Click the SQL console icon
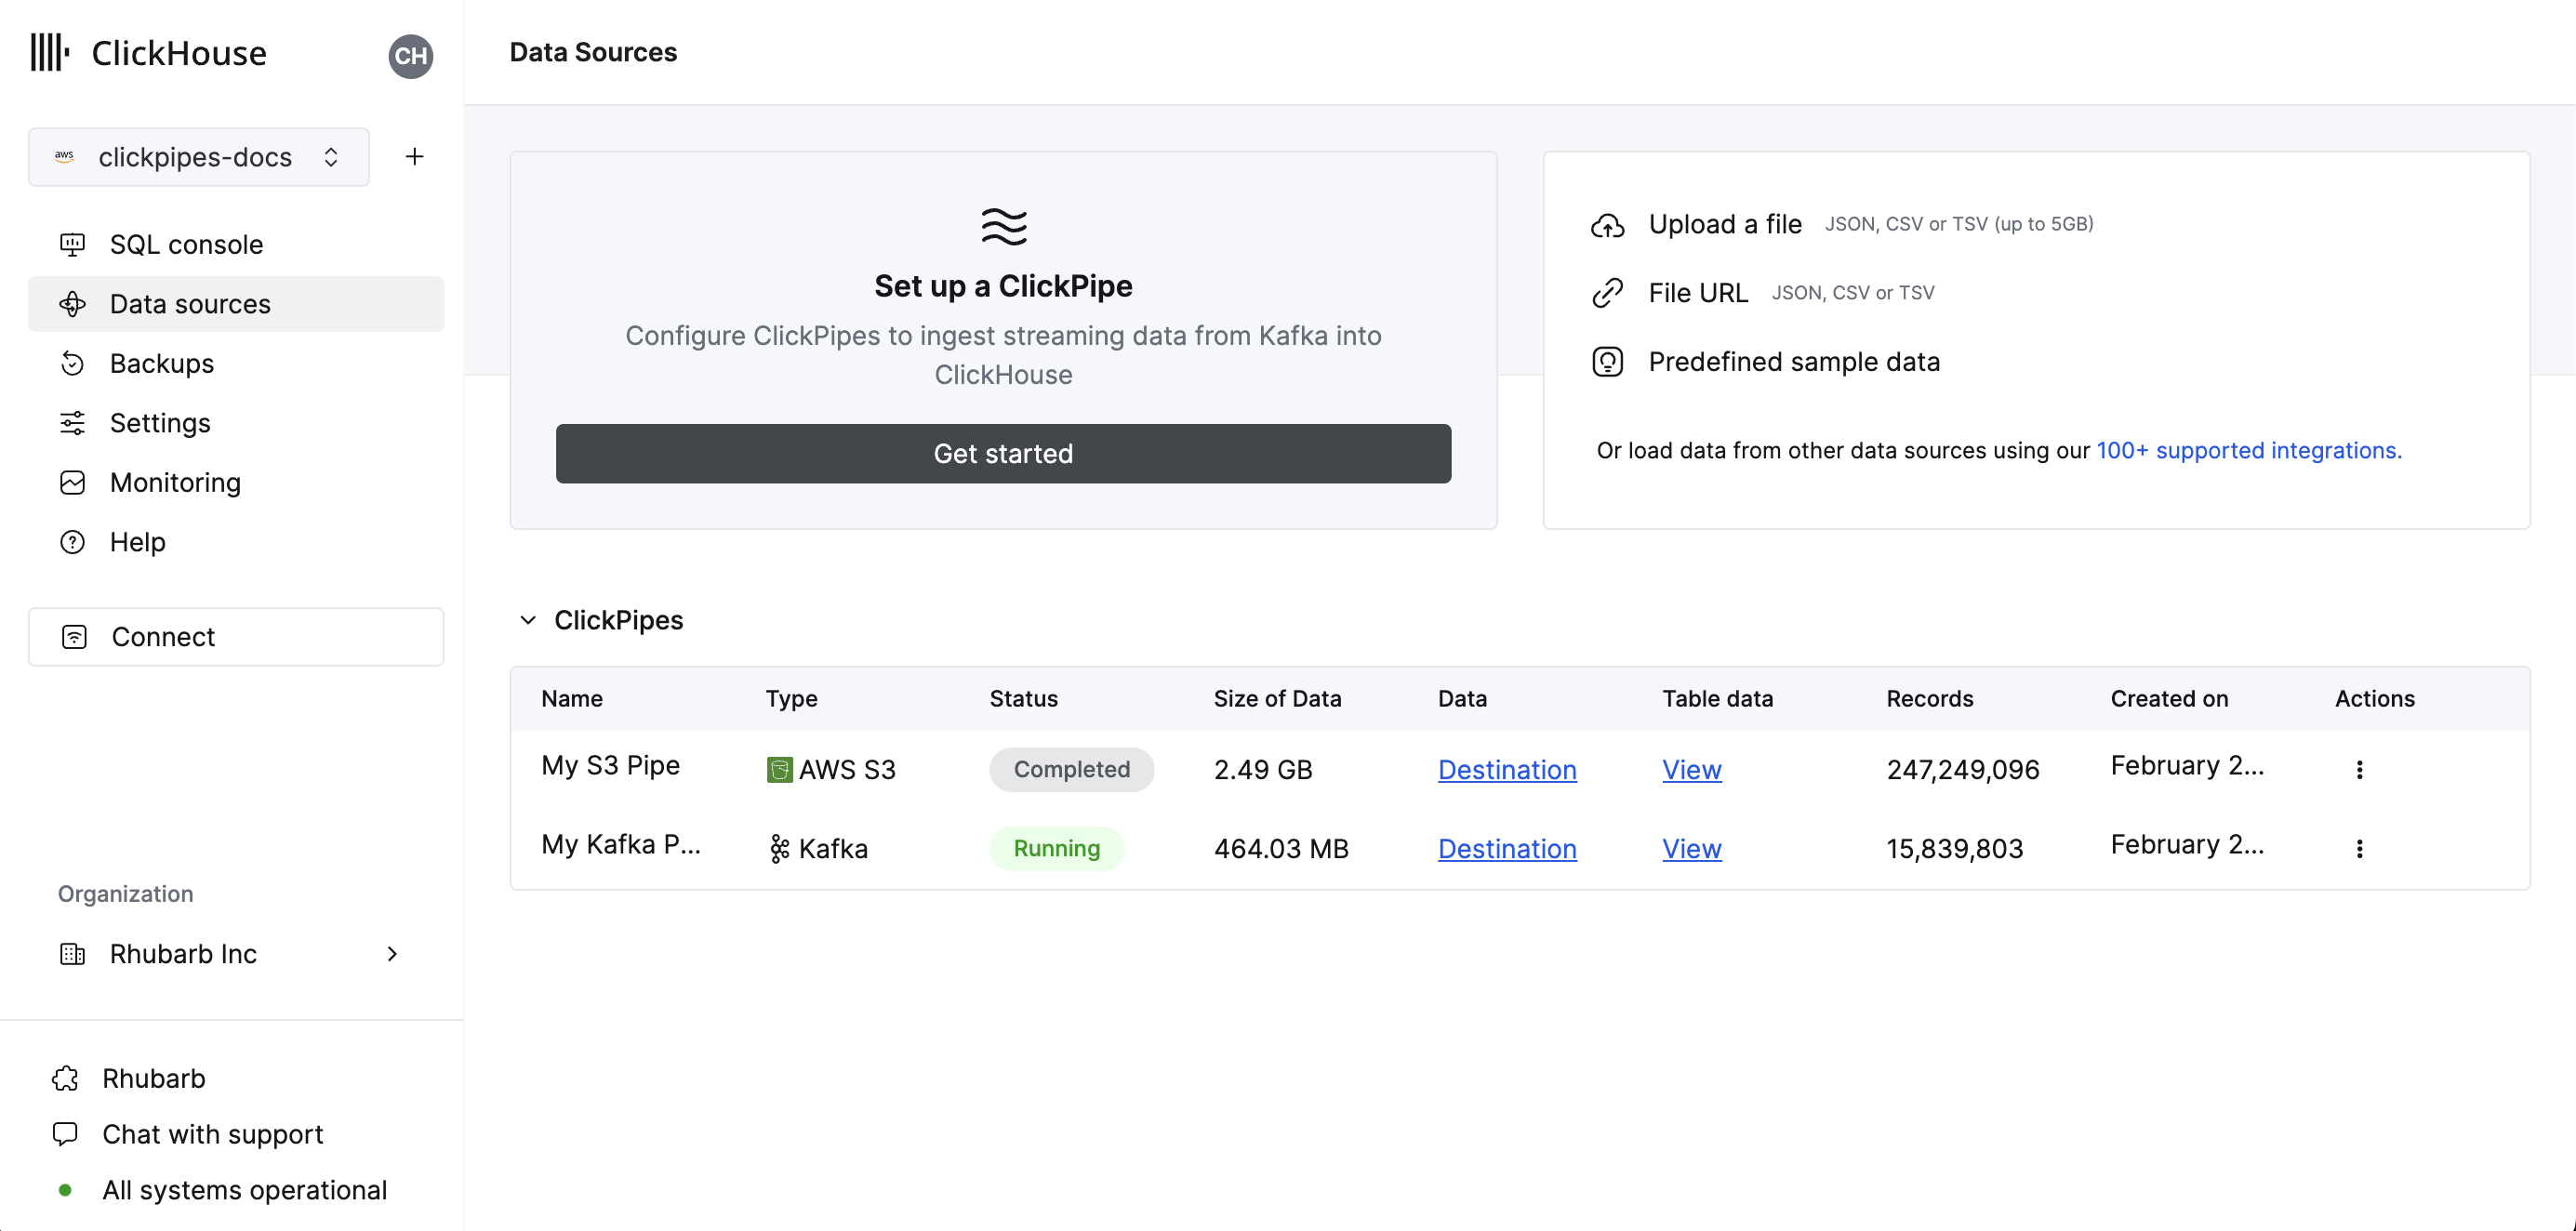The height and width of the screenshot is (1231, 2576). [73, 244]
